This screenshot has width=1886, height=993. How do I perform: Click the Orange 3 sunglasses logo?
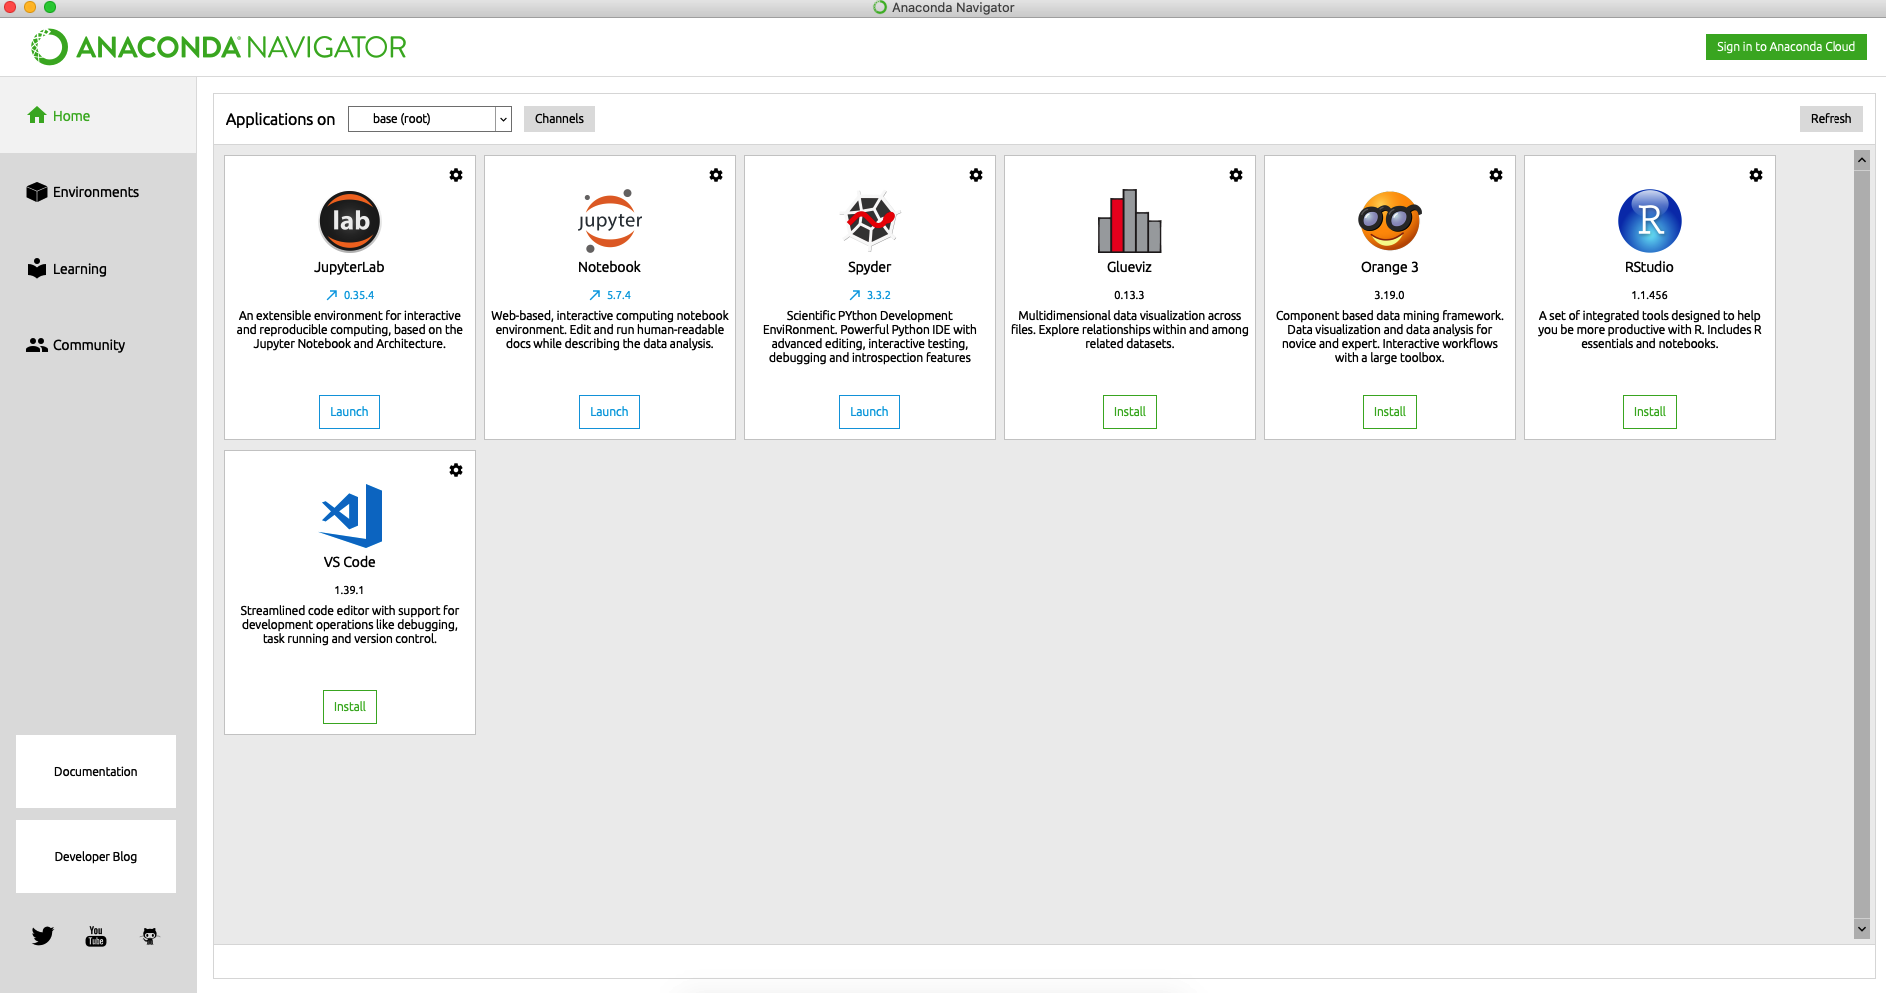coord(1390,221)
